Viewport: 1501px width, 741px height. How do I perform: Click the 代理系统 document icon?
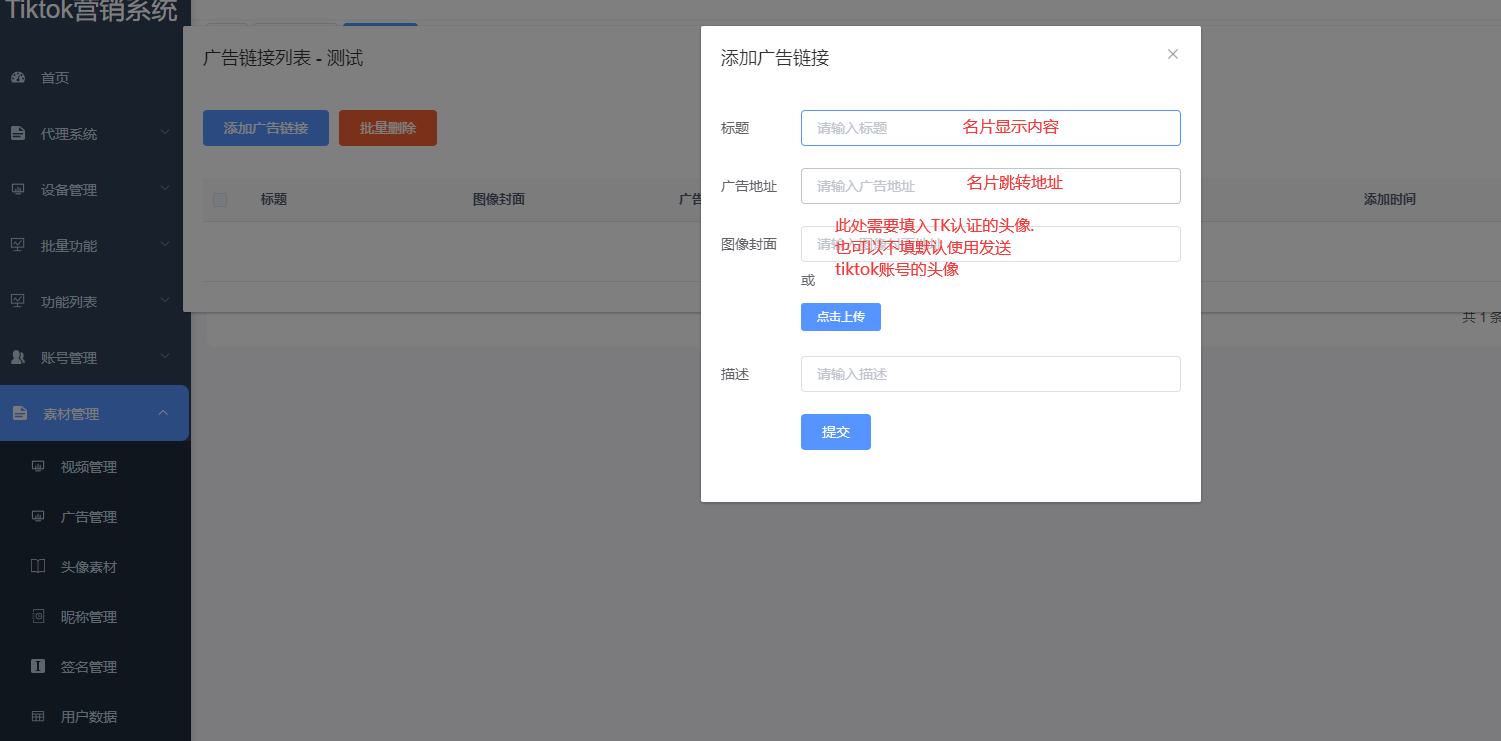point(18,134)
